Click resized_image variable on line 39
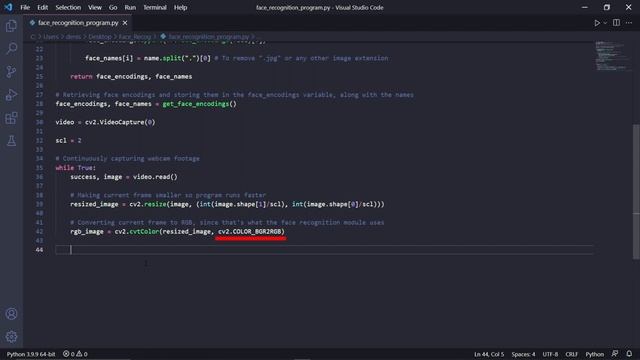This screenshot has height=360, width=640. point(94,204)
